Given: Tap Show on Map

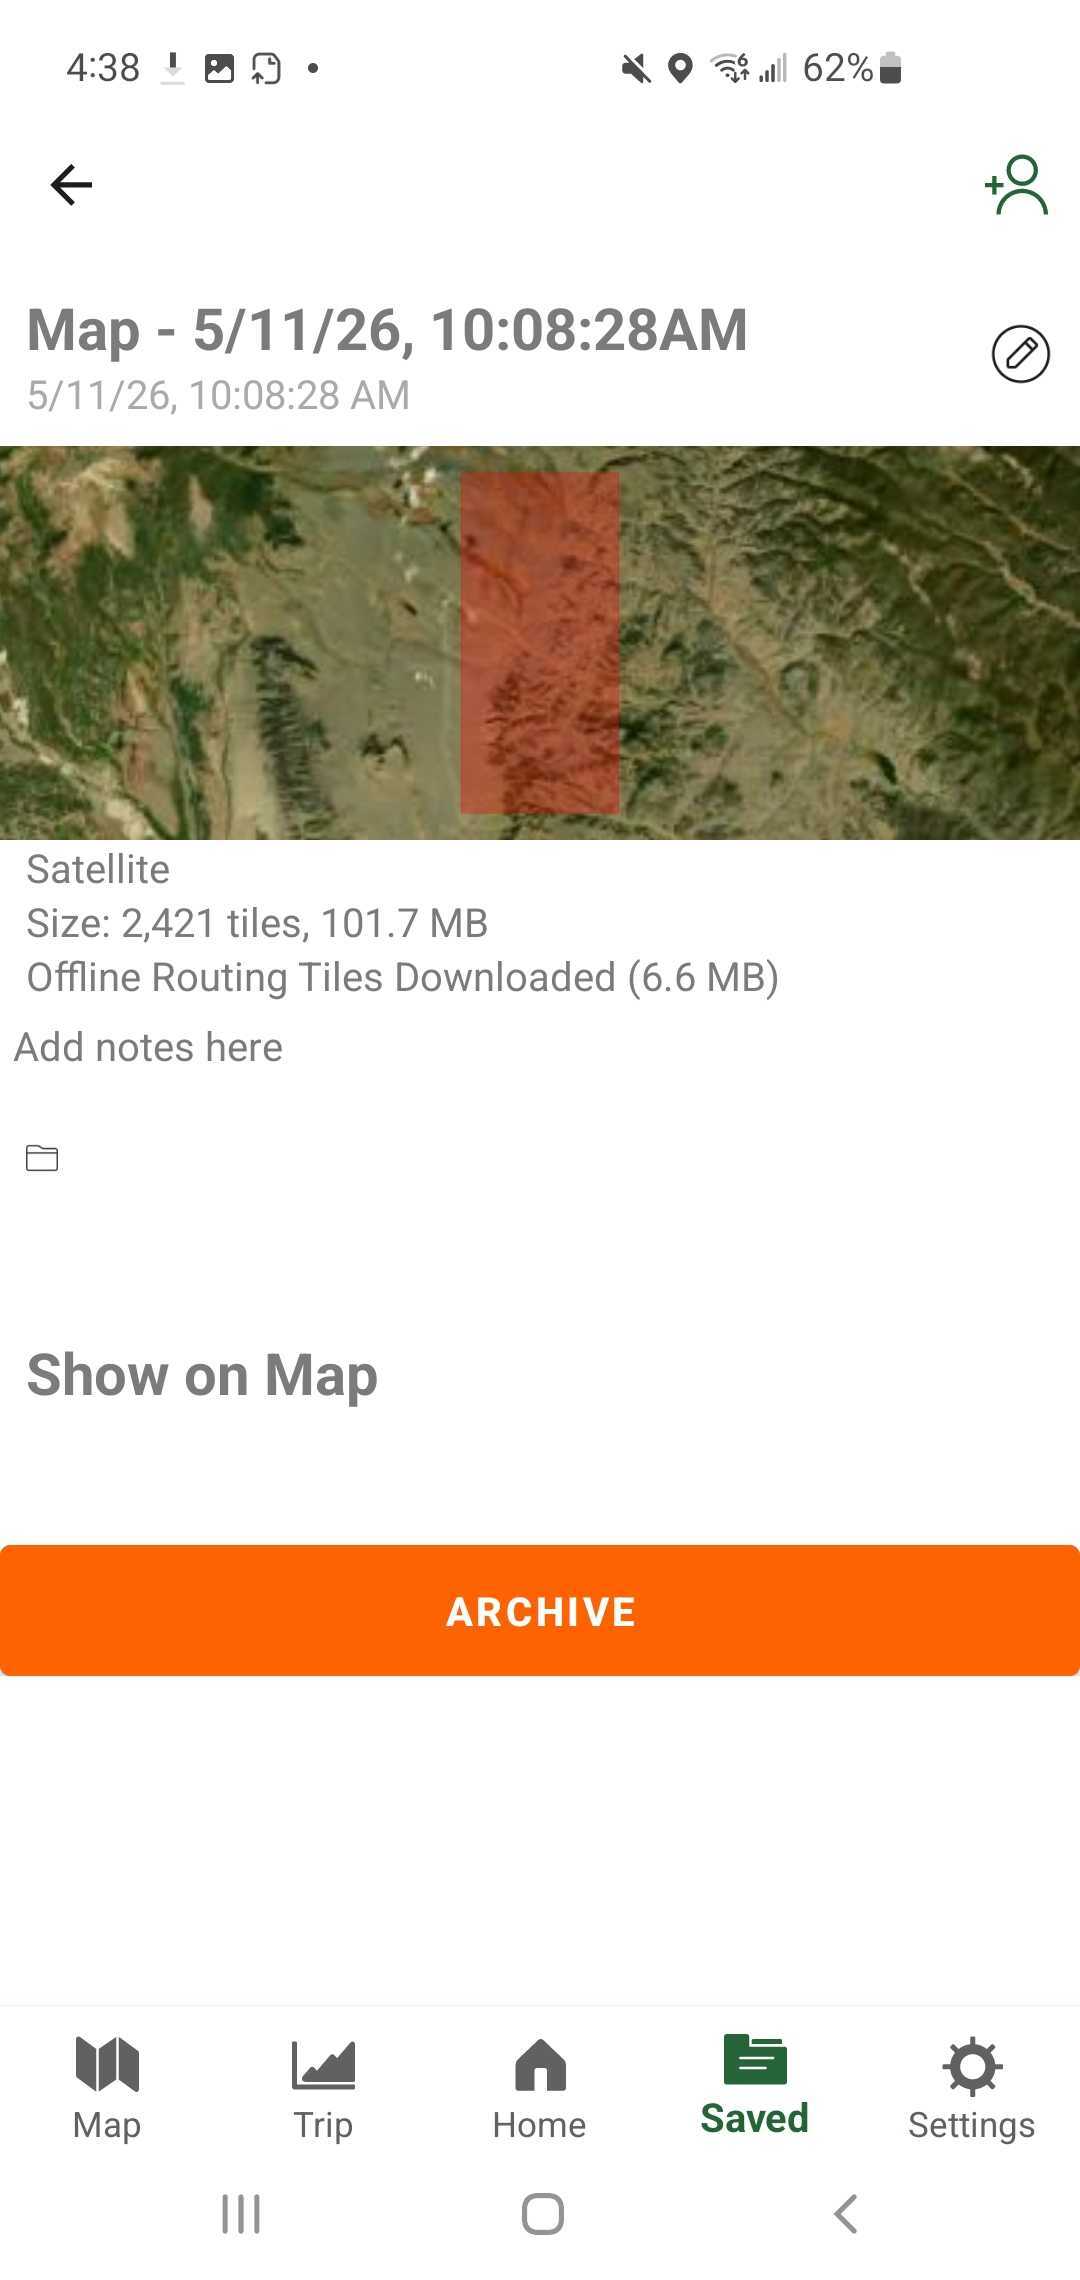Looking at the screenshot, I should point(202,1375).
